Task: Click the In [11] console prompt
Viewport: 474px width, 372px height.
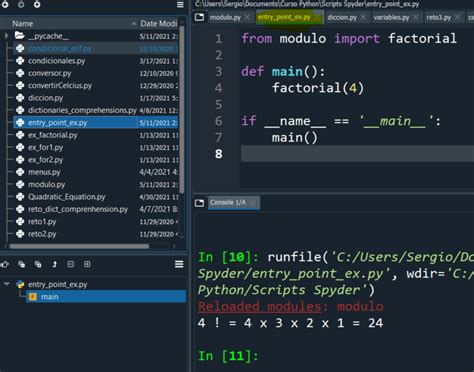Action: point(228,356)
